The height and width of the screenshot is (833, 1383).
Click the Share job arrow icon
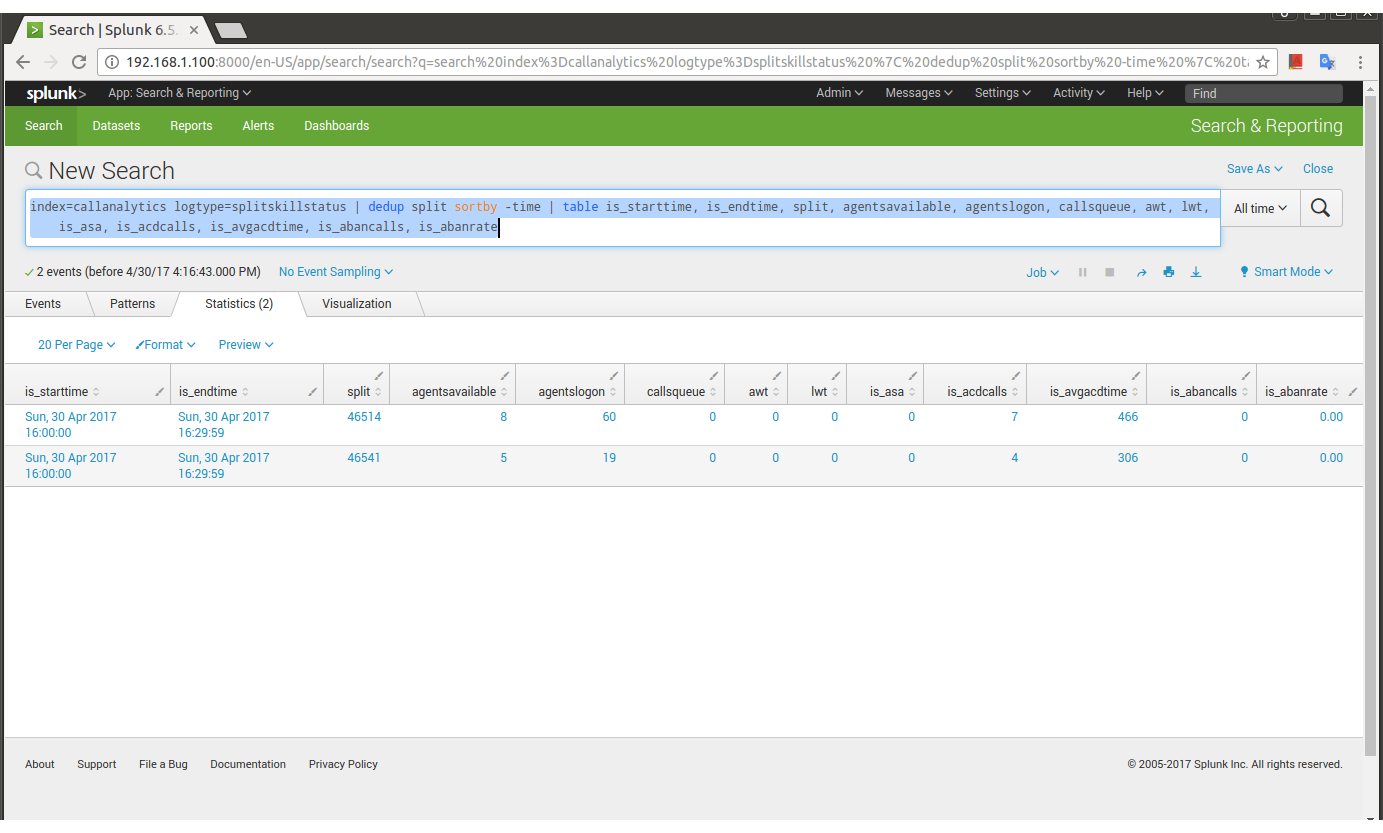(1141, 272)
